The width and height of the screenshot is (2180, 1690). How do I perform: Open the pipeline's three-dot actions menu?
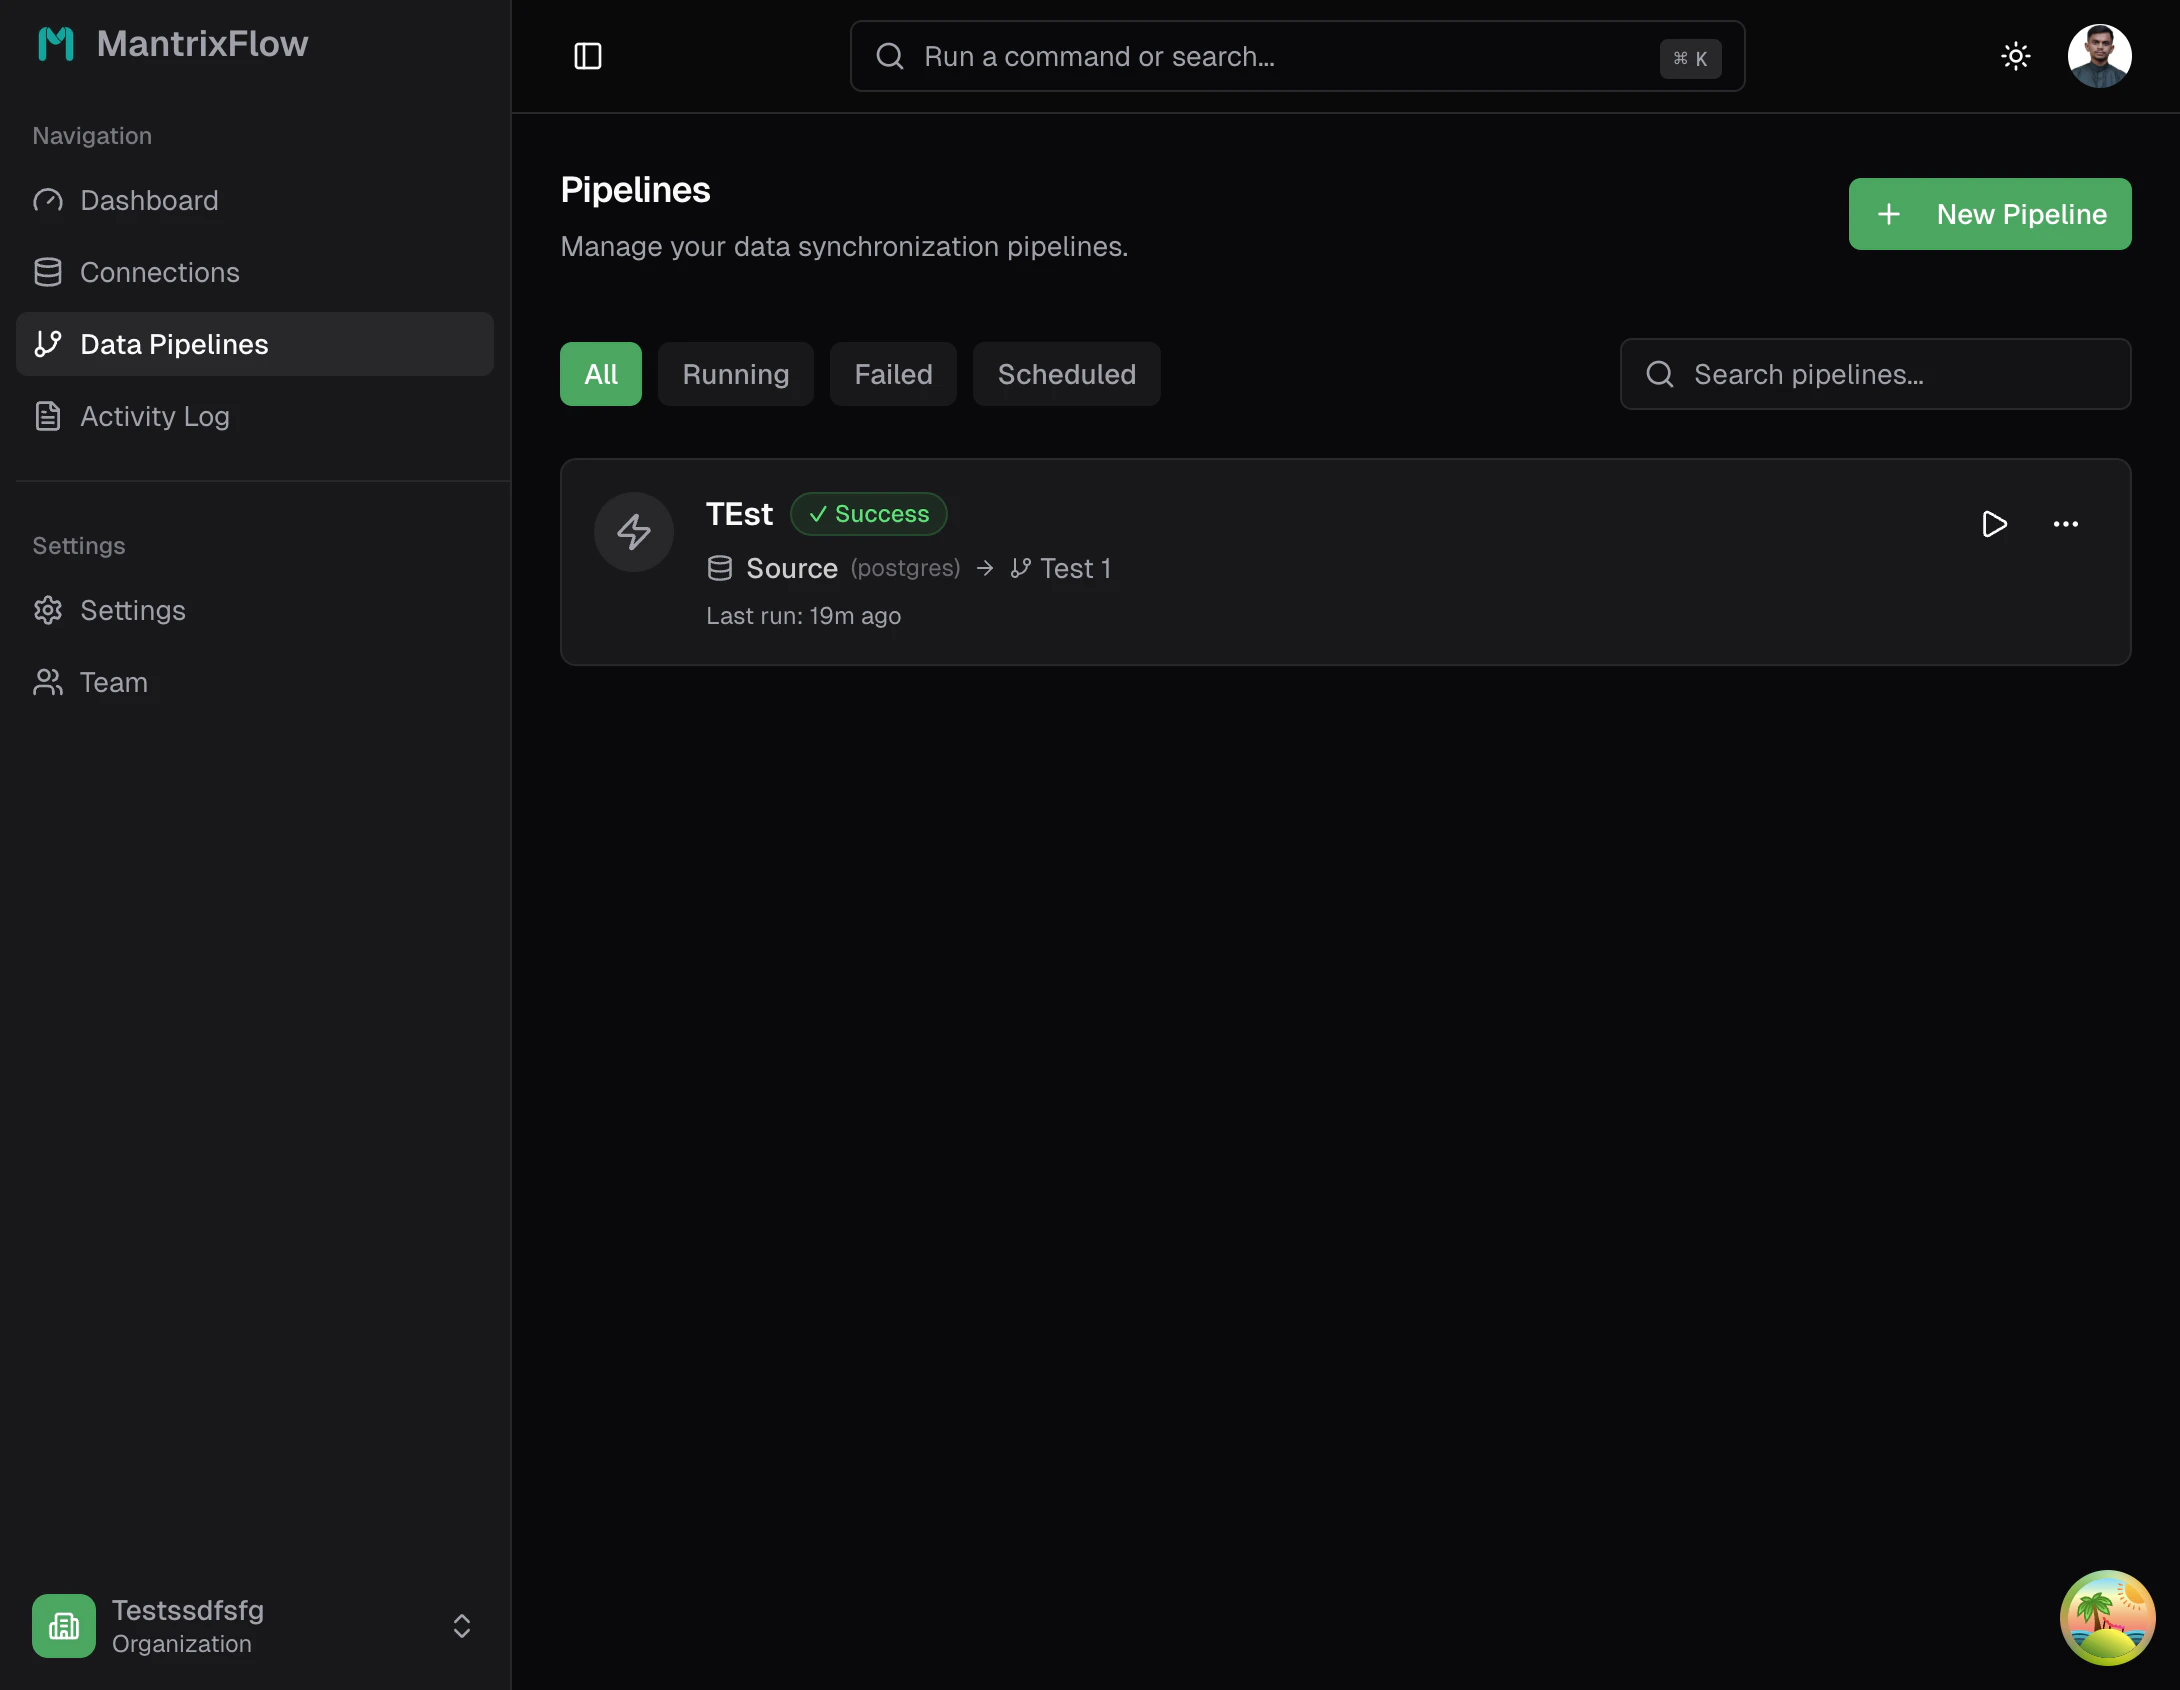(2066, 524)
